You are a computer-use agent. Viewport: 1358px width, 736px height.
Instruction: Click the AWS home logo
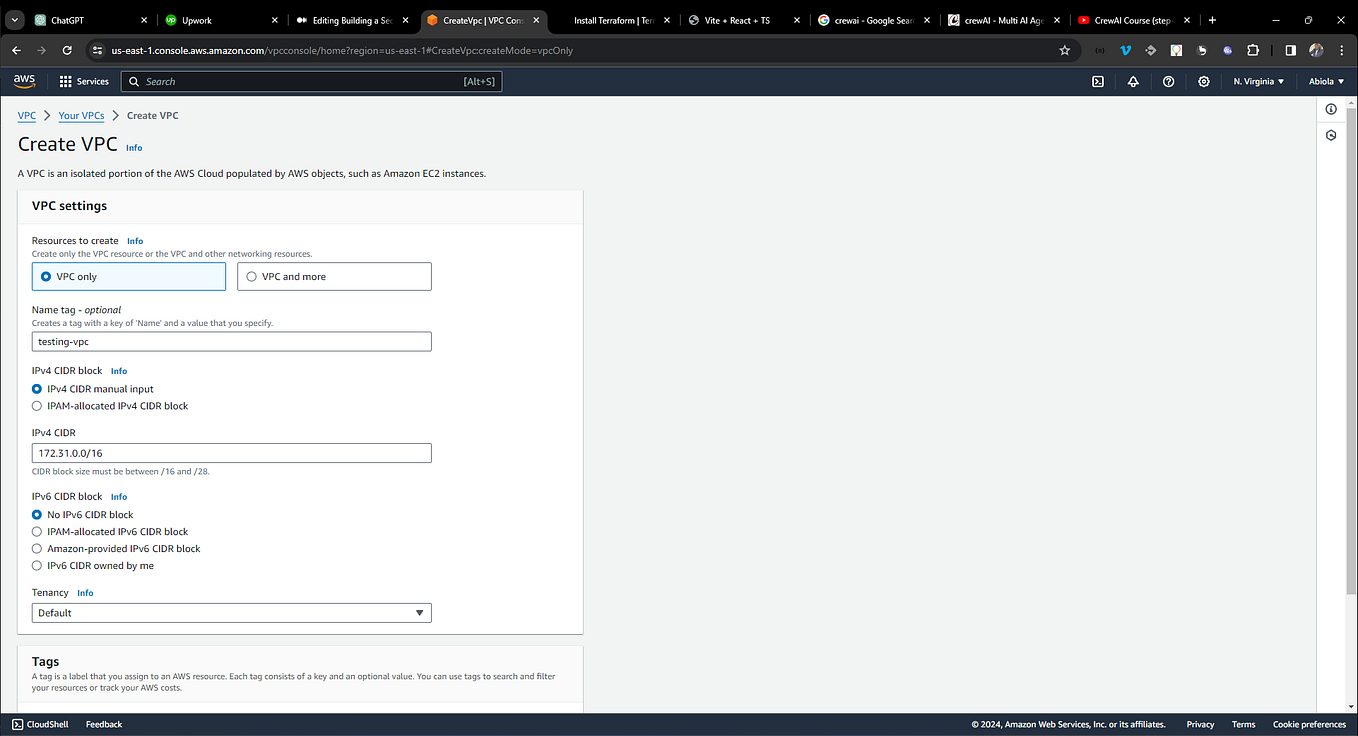[23, 81]
